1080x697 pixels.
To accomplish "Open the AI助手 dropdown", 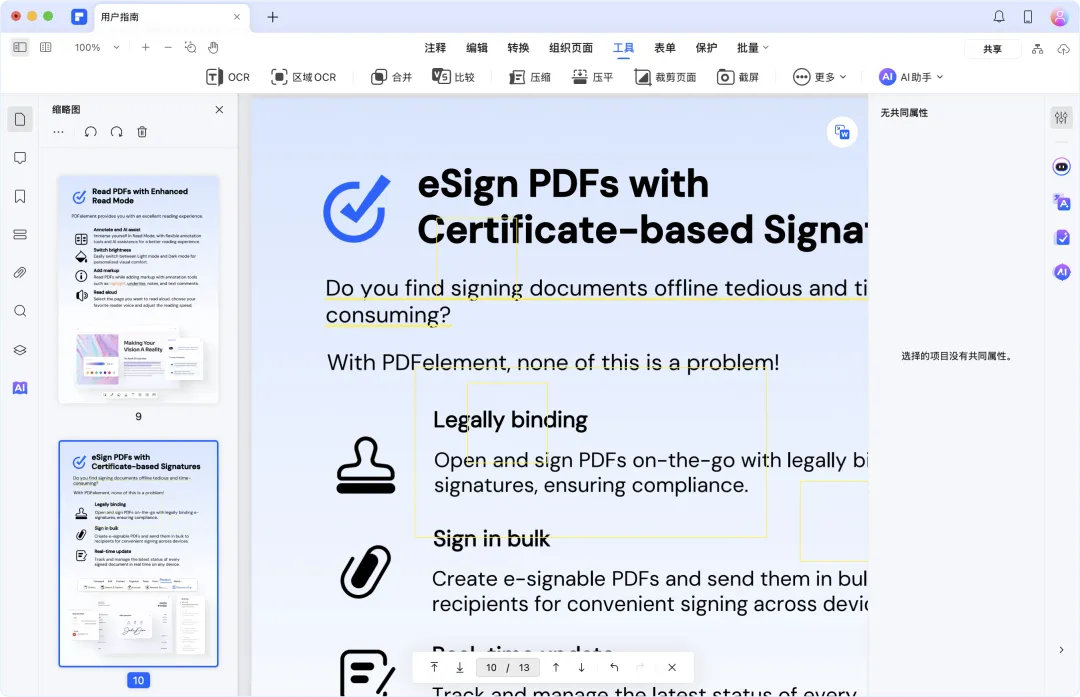I will pyautogui.click(x=911, y=77).
